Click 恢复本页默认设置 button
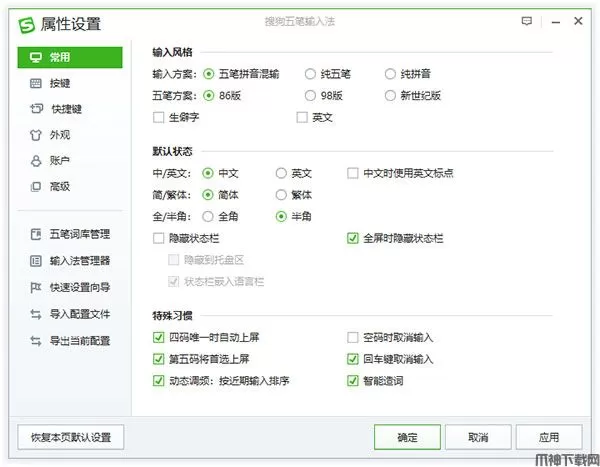The image size is (600, 467). coord(71,437)
